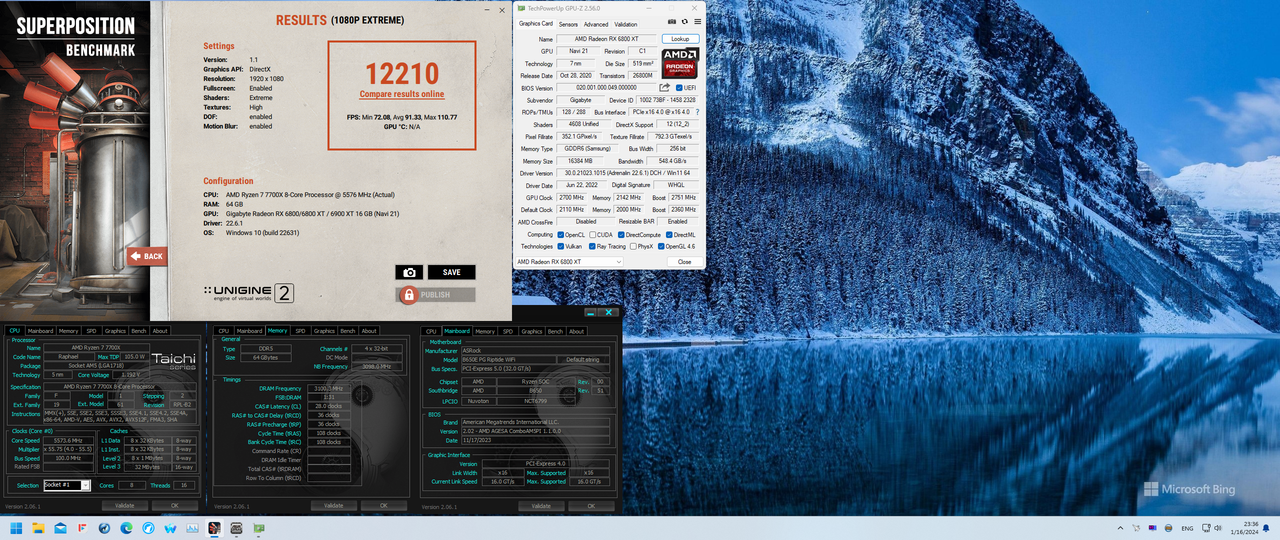Click the Driver Version field in GPU-Z
The width and height of the screenshot is (1280, 540).
[x=629, y=173]
